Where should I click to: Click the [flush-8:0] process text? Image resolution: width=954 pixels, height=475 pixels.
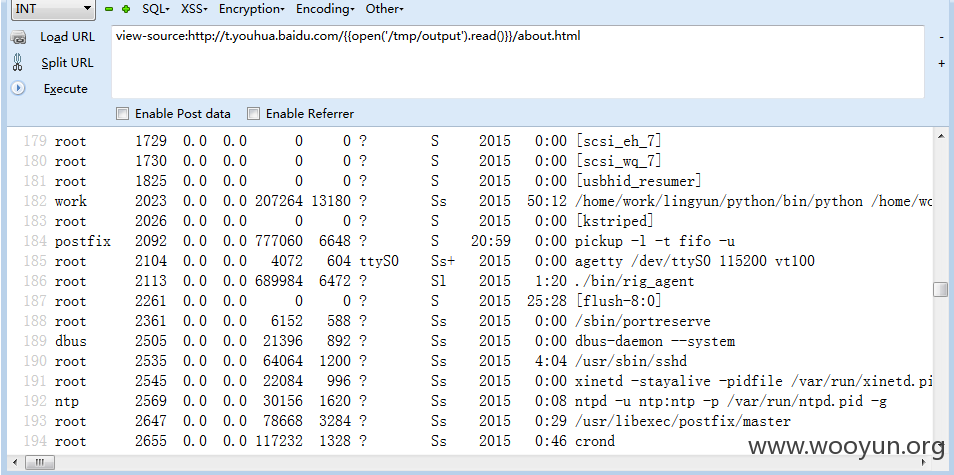click(x=618, y=302)
